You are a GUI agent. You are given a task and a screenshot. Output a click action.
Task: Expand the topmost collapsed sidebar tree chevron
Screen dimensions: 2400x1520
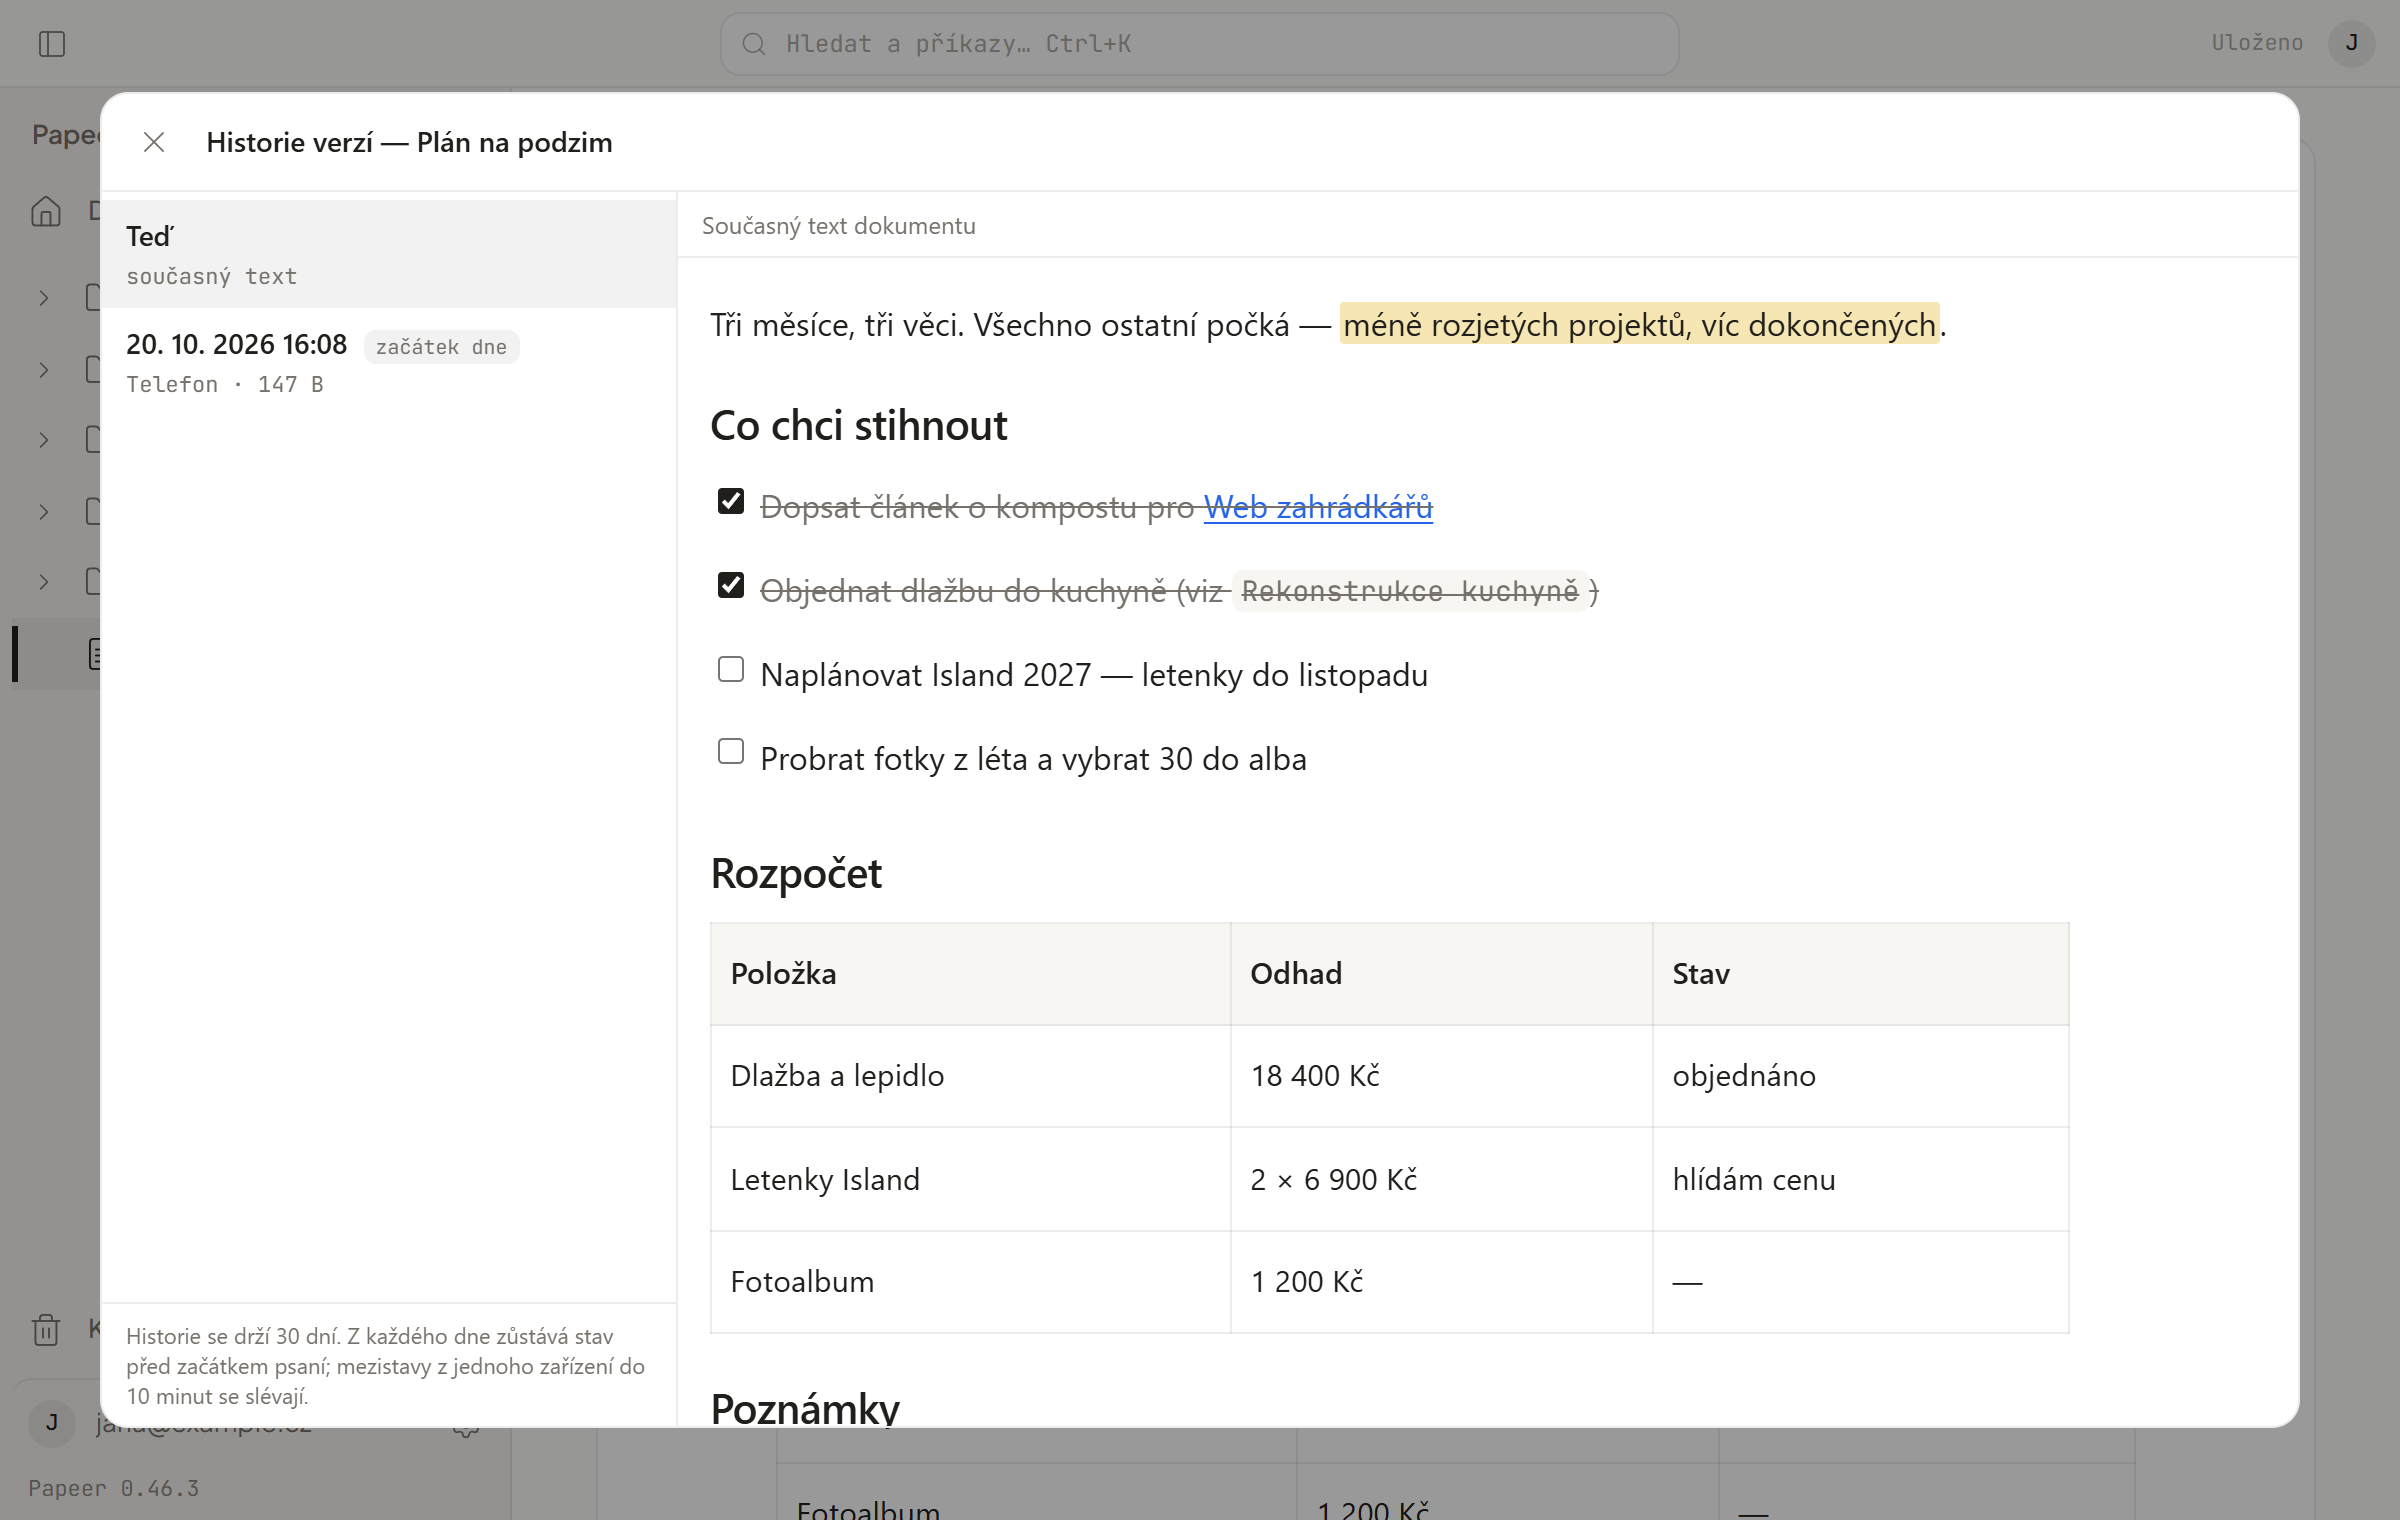coord(44,297)
